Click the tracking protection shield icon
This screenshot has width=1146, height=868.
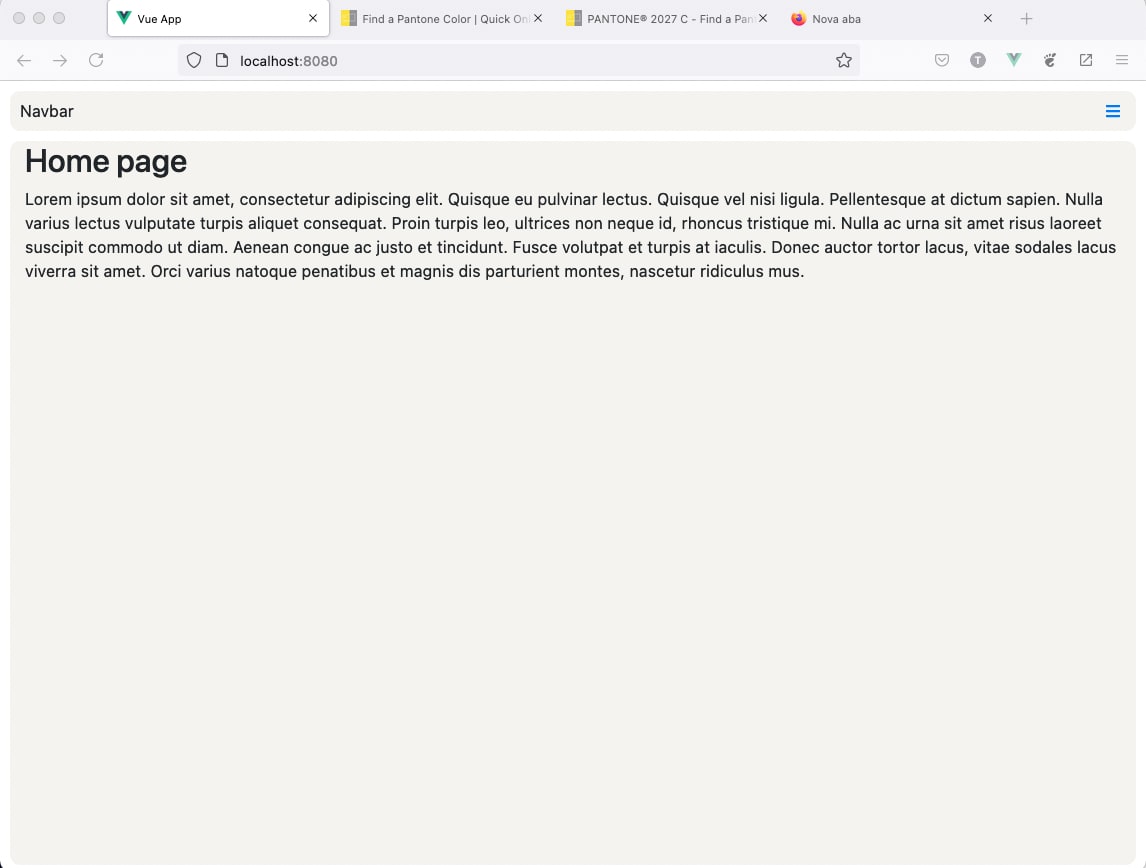coord(193,60)
